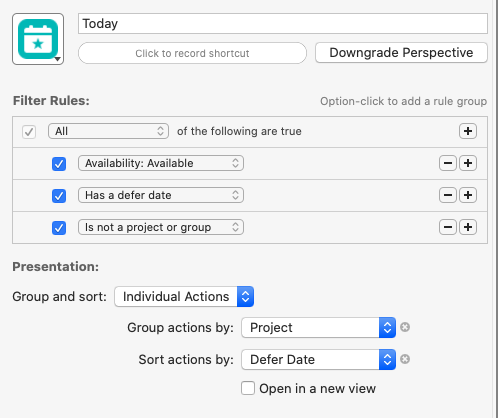Disable Is not a project or group checkbox
This screenshot has height=418, width=498.
[x=59, y=228]
